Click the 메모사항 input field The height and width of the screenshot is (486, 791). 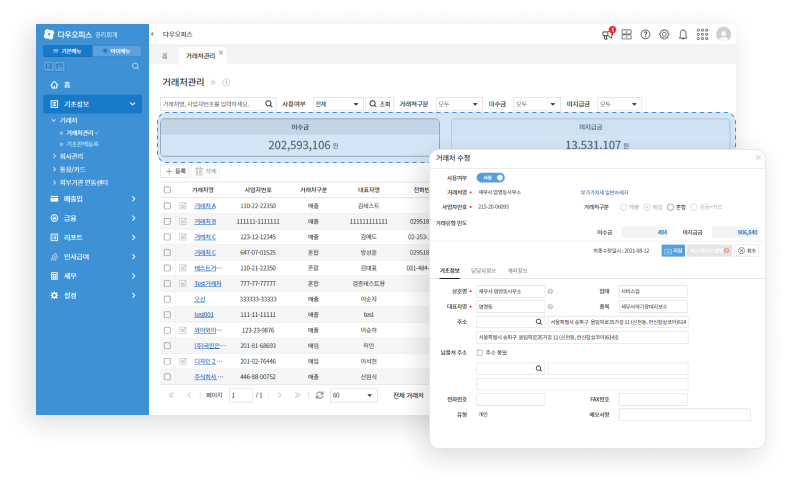point(685,415)
